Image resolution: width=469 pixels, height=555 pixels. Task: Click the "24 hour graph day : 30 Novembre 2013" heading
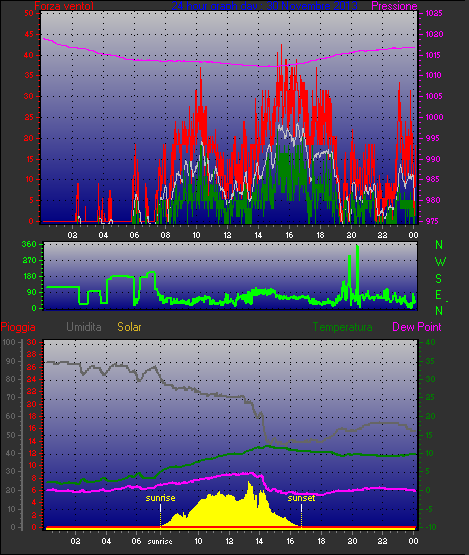coord(264,6)
